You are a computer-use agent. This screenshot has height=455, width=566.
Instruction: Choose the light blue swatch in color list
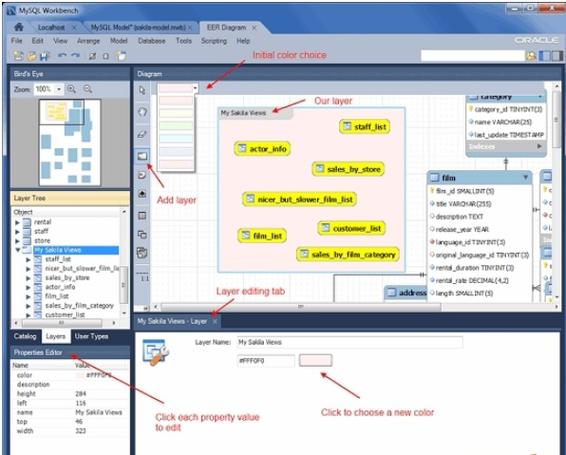(x=176, y=139)
